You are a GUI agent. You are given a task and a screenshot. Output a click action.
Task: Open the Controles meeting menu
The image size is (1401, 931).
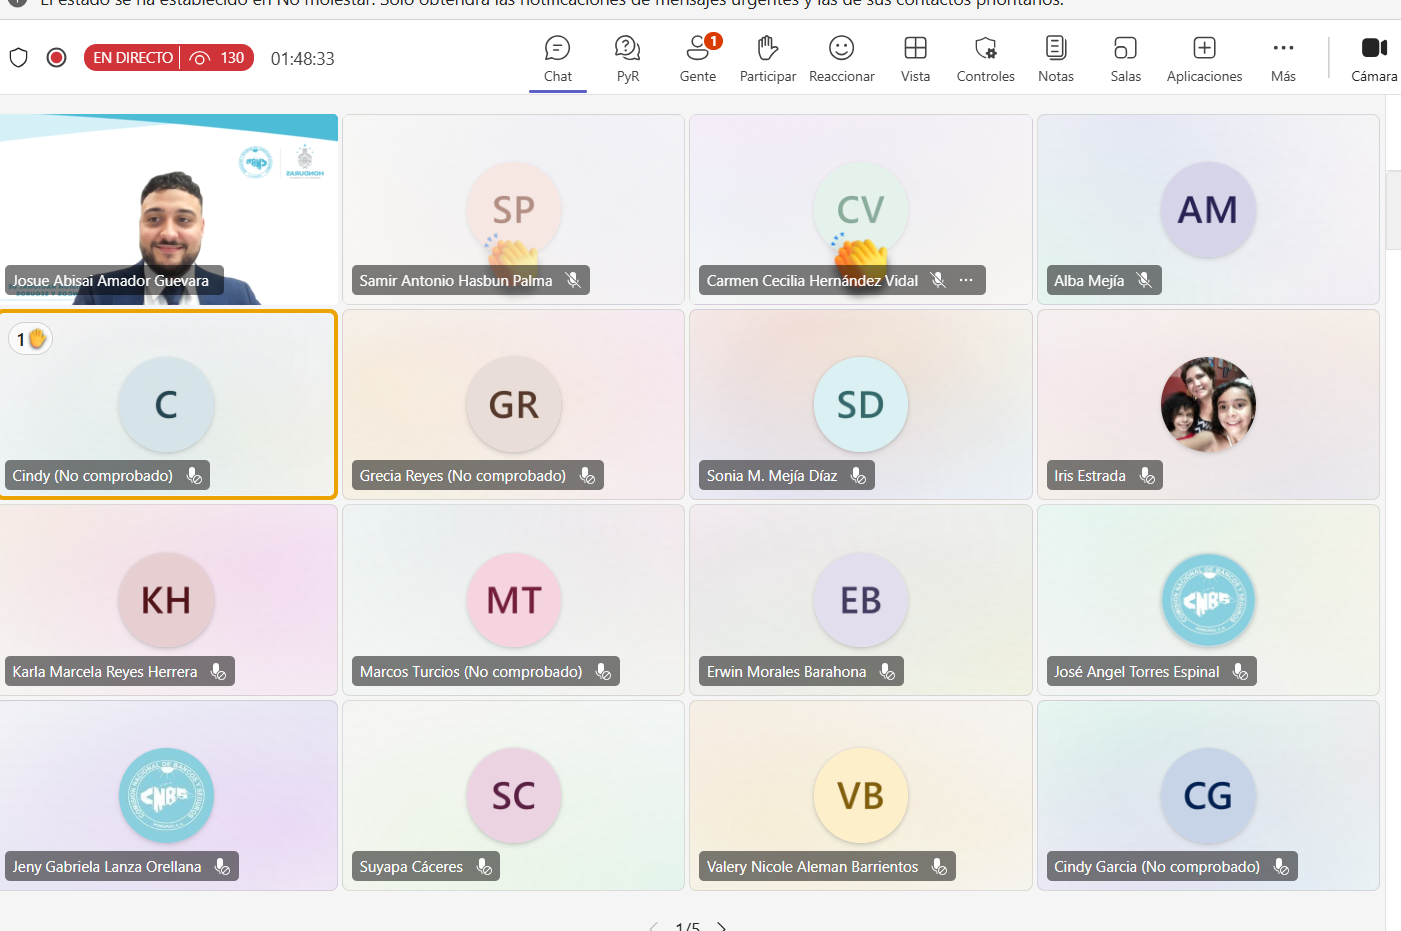coord(985,59)
